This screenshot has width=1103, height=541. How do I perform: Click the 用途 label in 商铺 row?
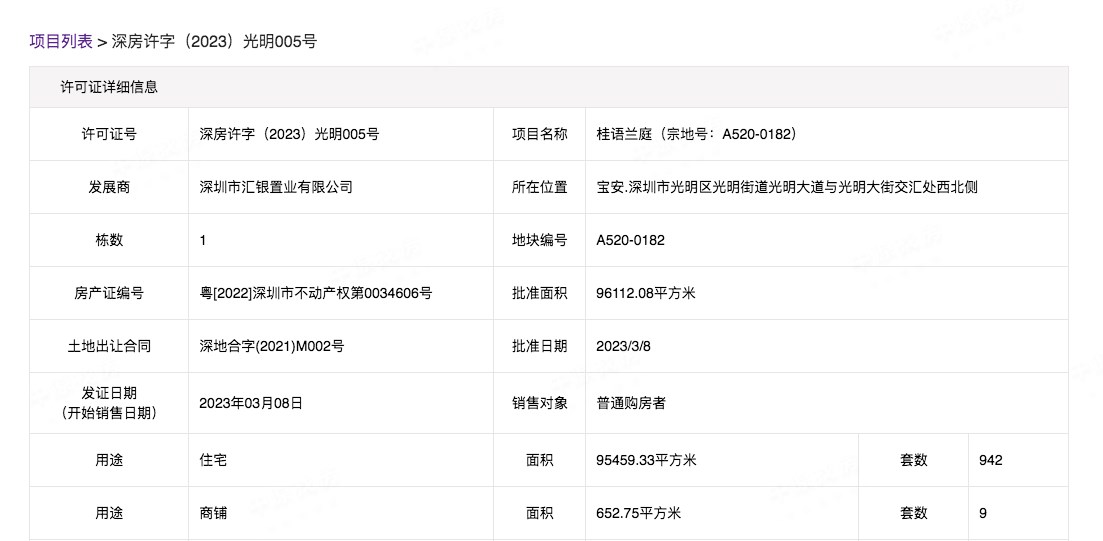(109, 513)
